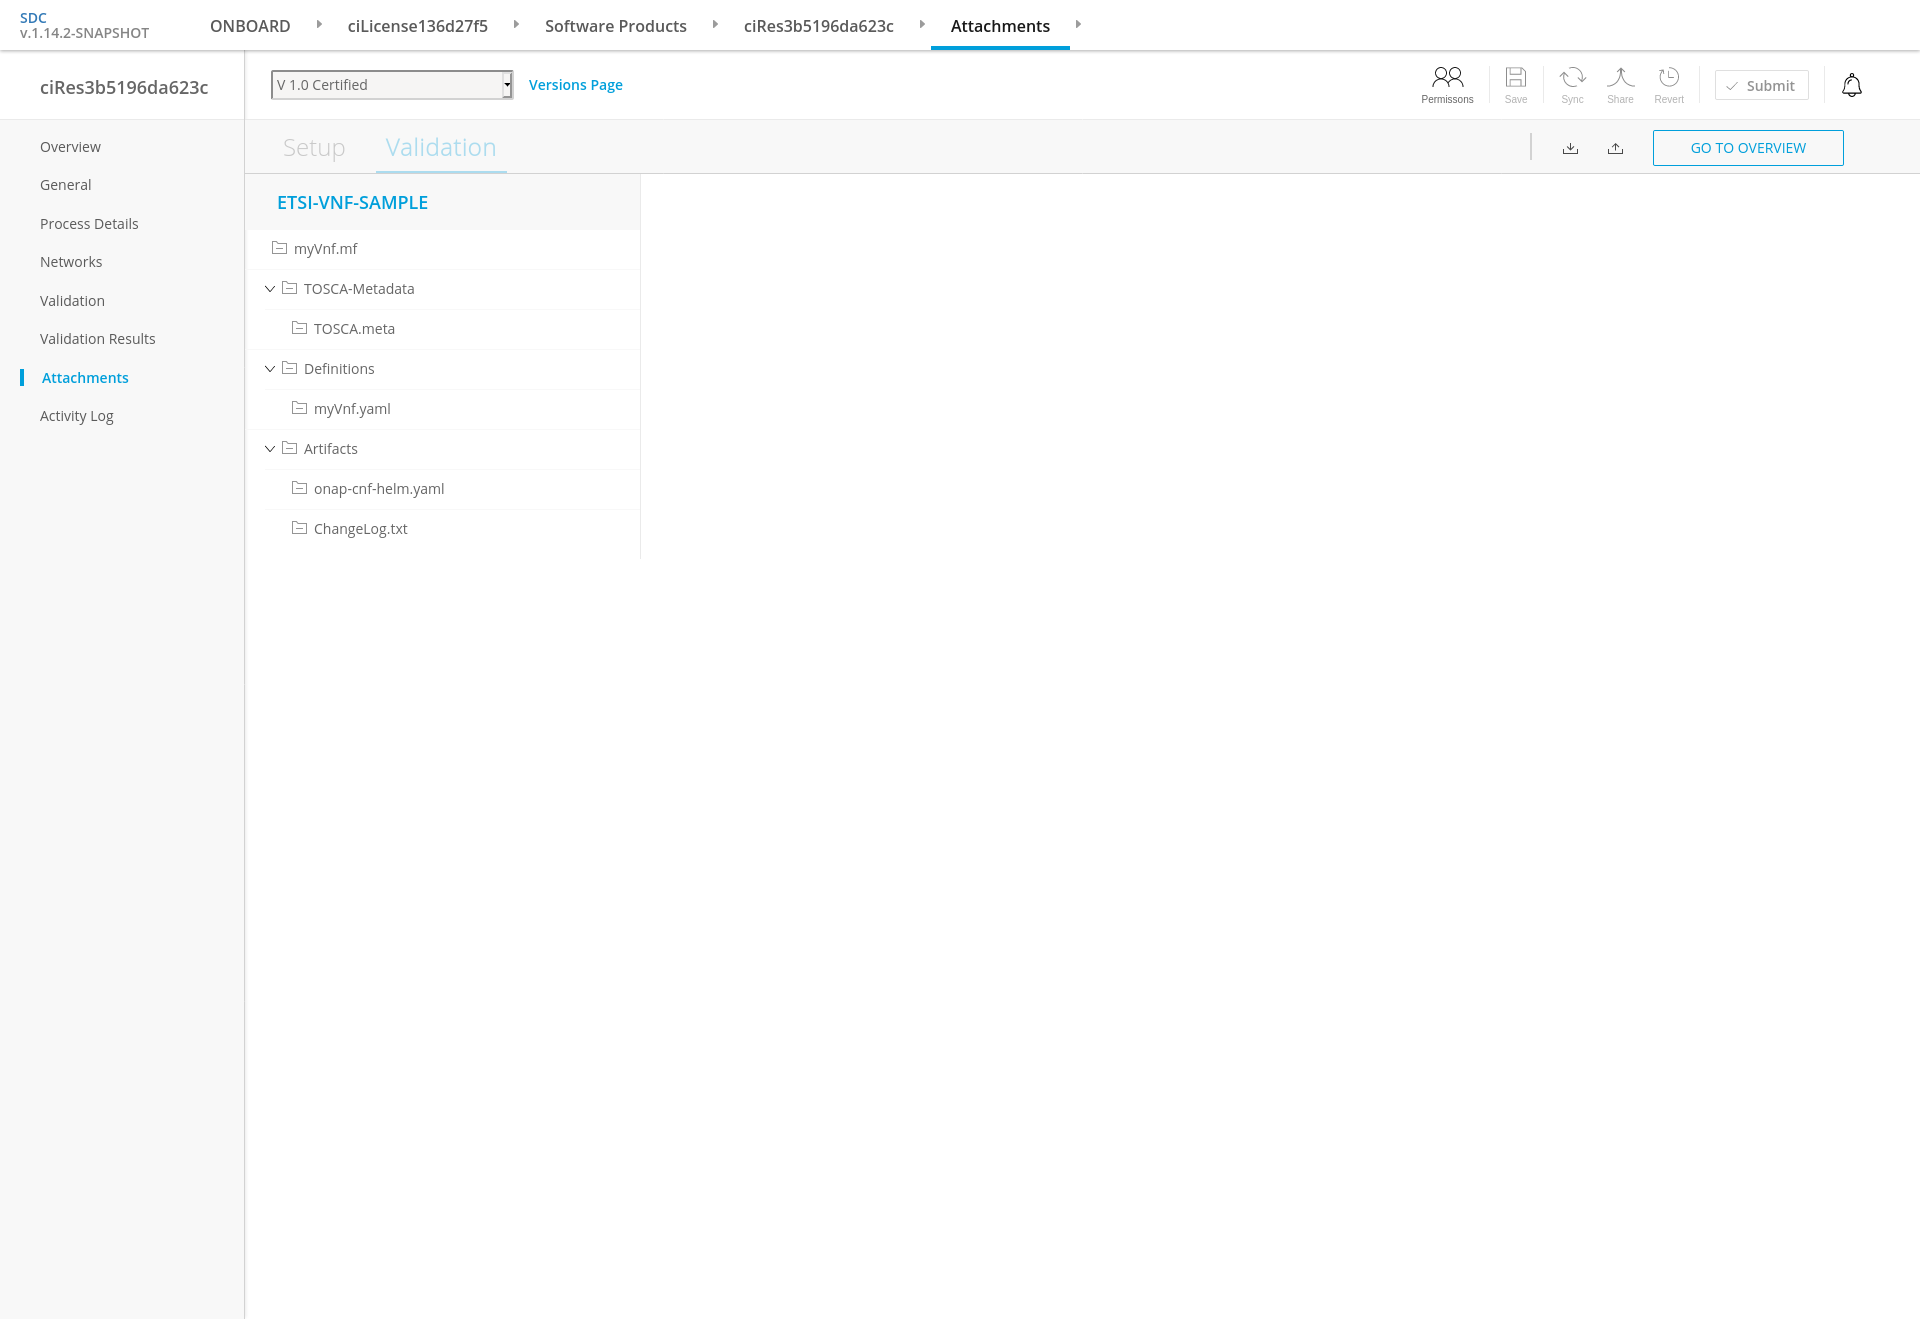Collapse the Artifacts folder chevron
Image resolution: width=1920 pixels, height=1319 pixels.
(x=270, y=449)
